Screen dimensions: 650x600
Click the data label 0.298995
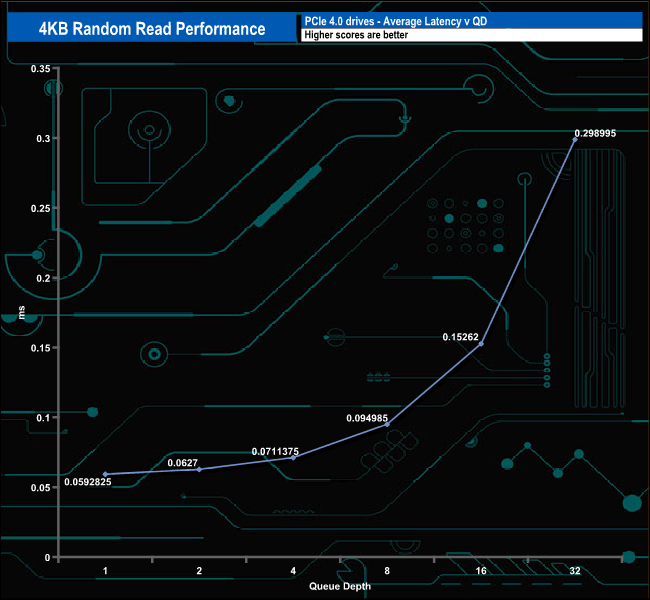click(595, 133)
